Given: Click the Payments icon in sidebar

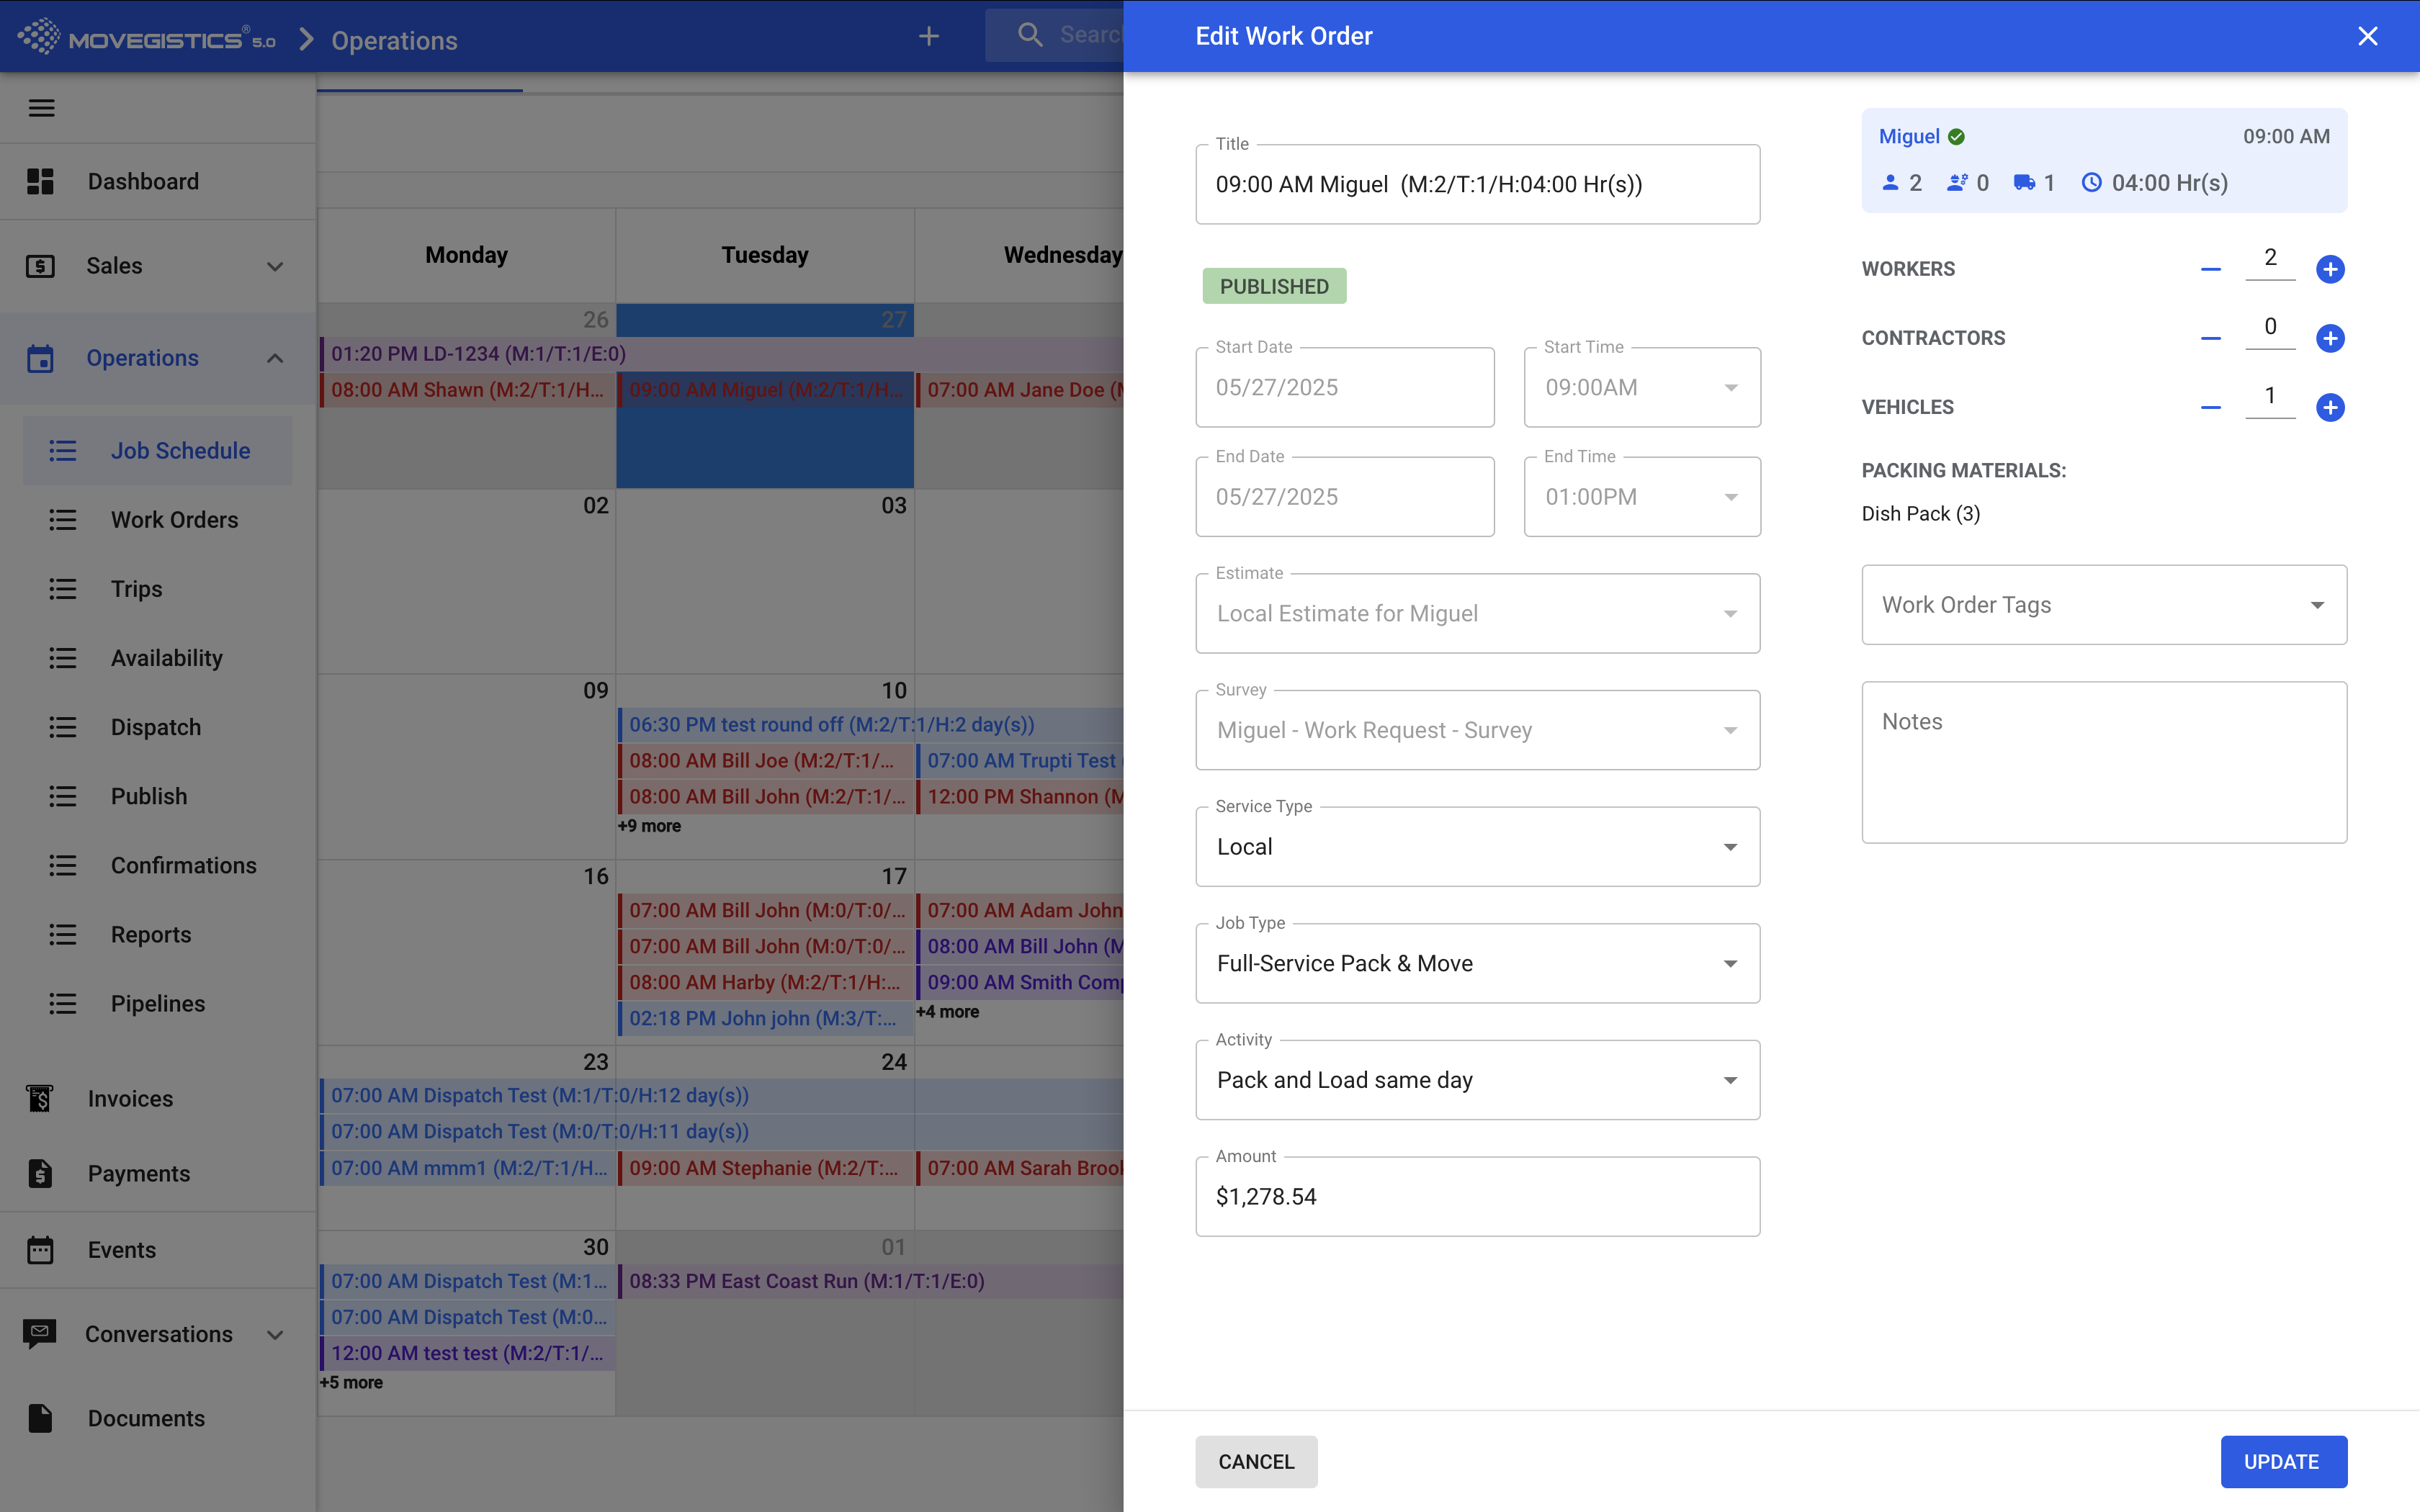Looking at the screenshot, I should click(x=40, y=1173).
